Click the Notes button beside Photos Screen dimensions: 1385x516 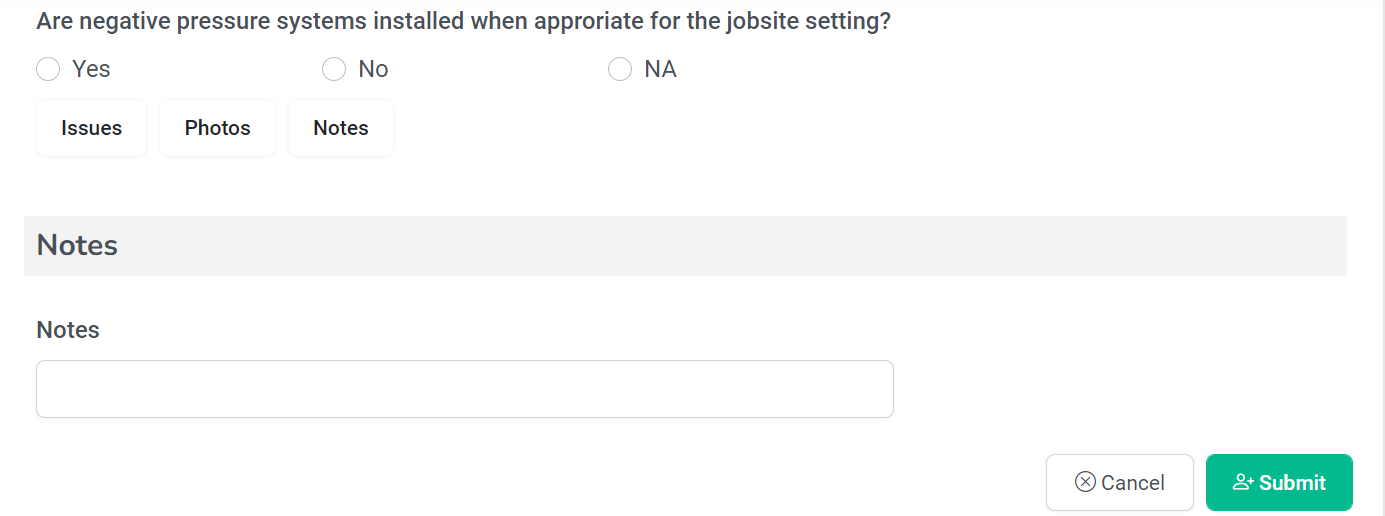(341, 128)
